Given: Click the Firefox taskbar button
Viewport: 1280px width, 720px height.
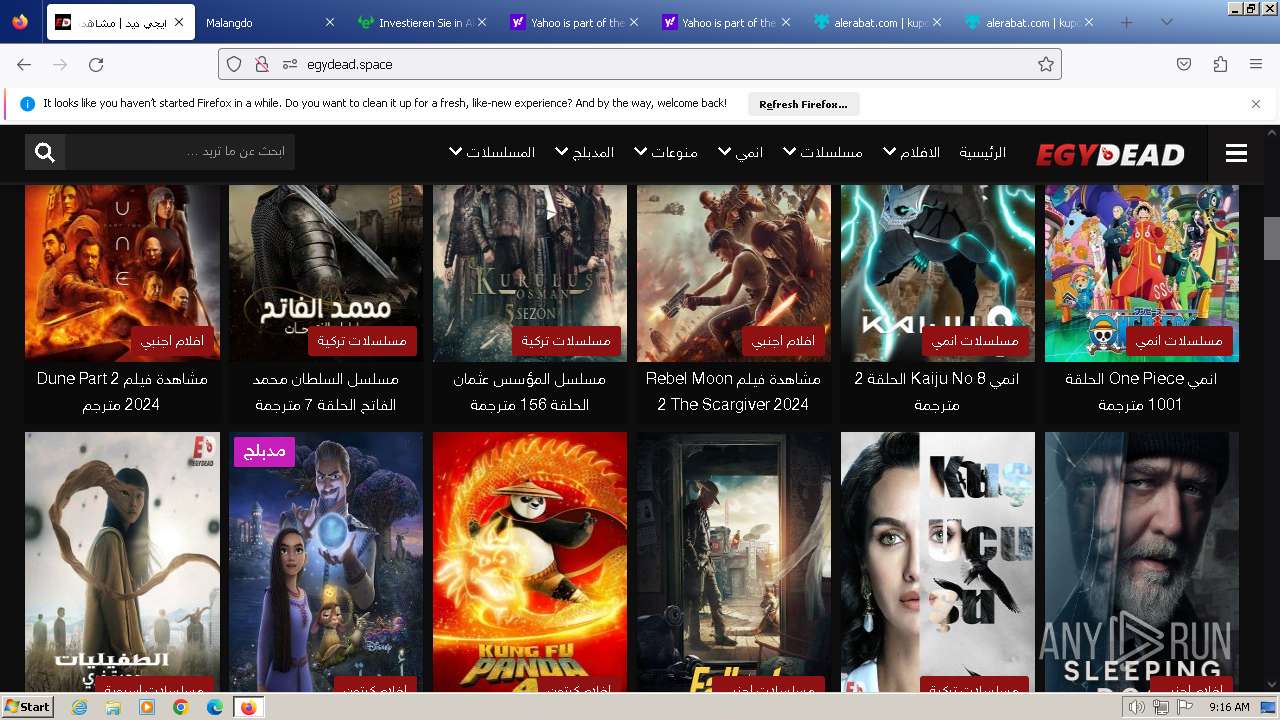Looking at the screenshot, I should point(248,707).
